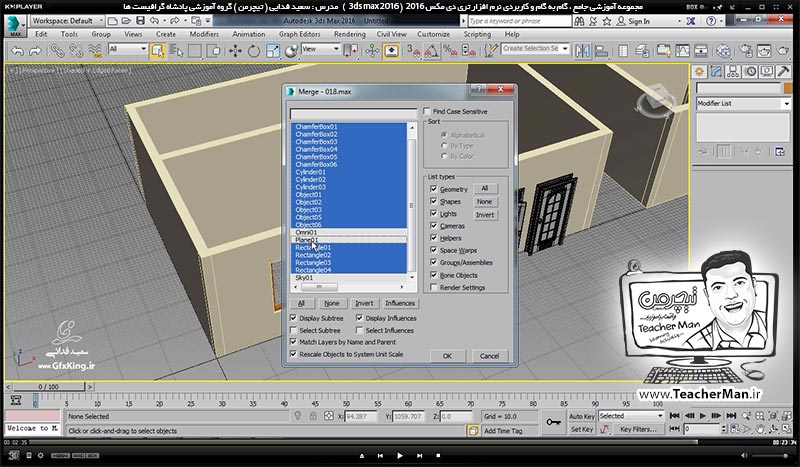Open Utilities hammer panel icon
The height and width of the screenshot is (467, 800).
[784, 72]
